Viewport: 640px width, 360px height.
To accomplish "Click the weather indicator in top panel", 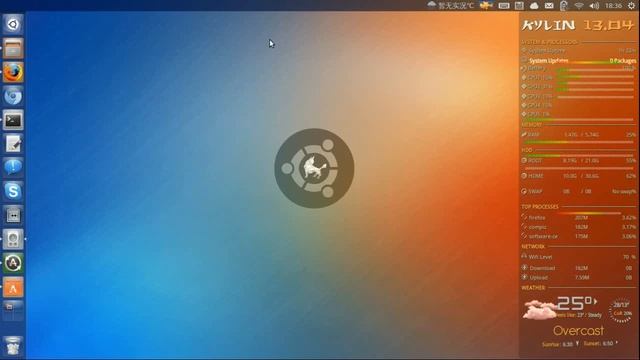I will [451, 5].
